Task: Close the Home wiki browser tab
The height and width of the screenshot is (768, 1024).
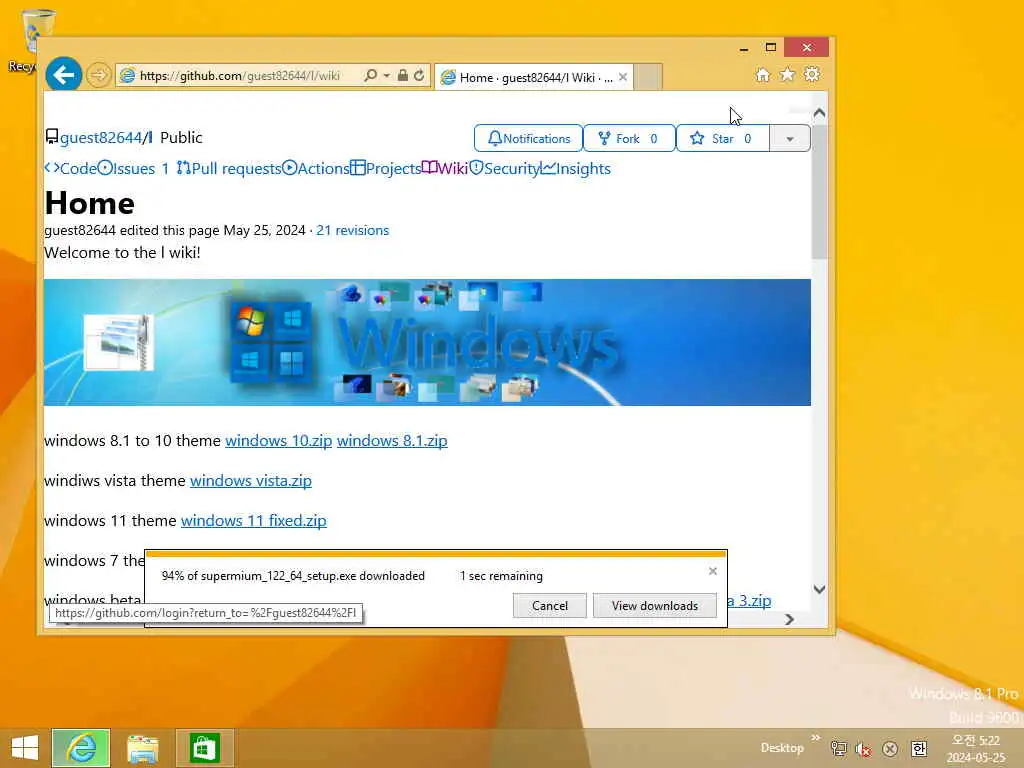Action: pyautogui.click(x=623, y=77)
